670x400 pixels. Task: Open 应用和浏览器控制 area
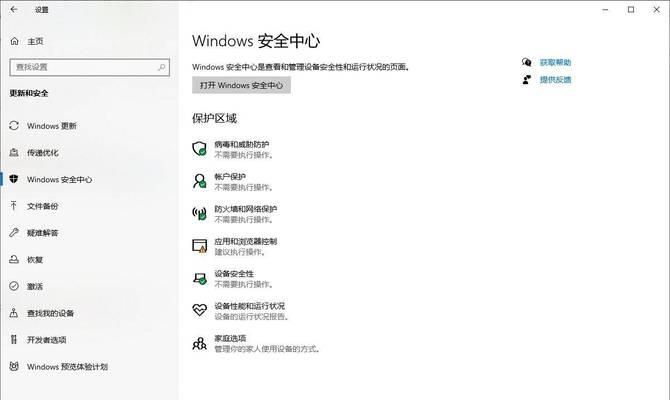(x=246, y=241)
